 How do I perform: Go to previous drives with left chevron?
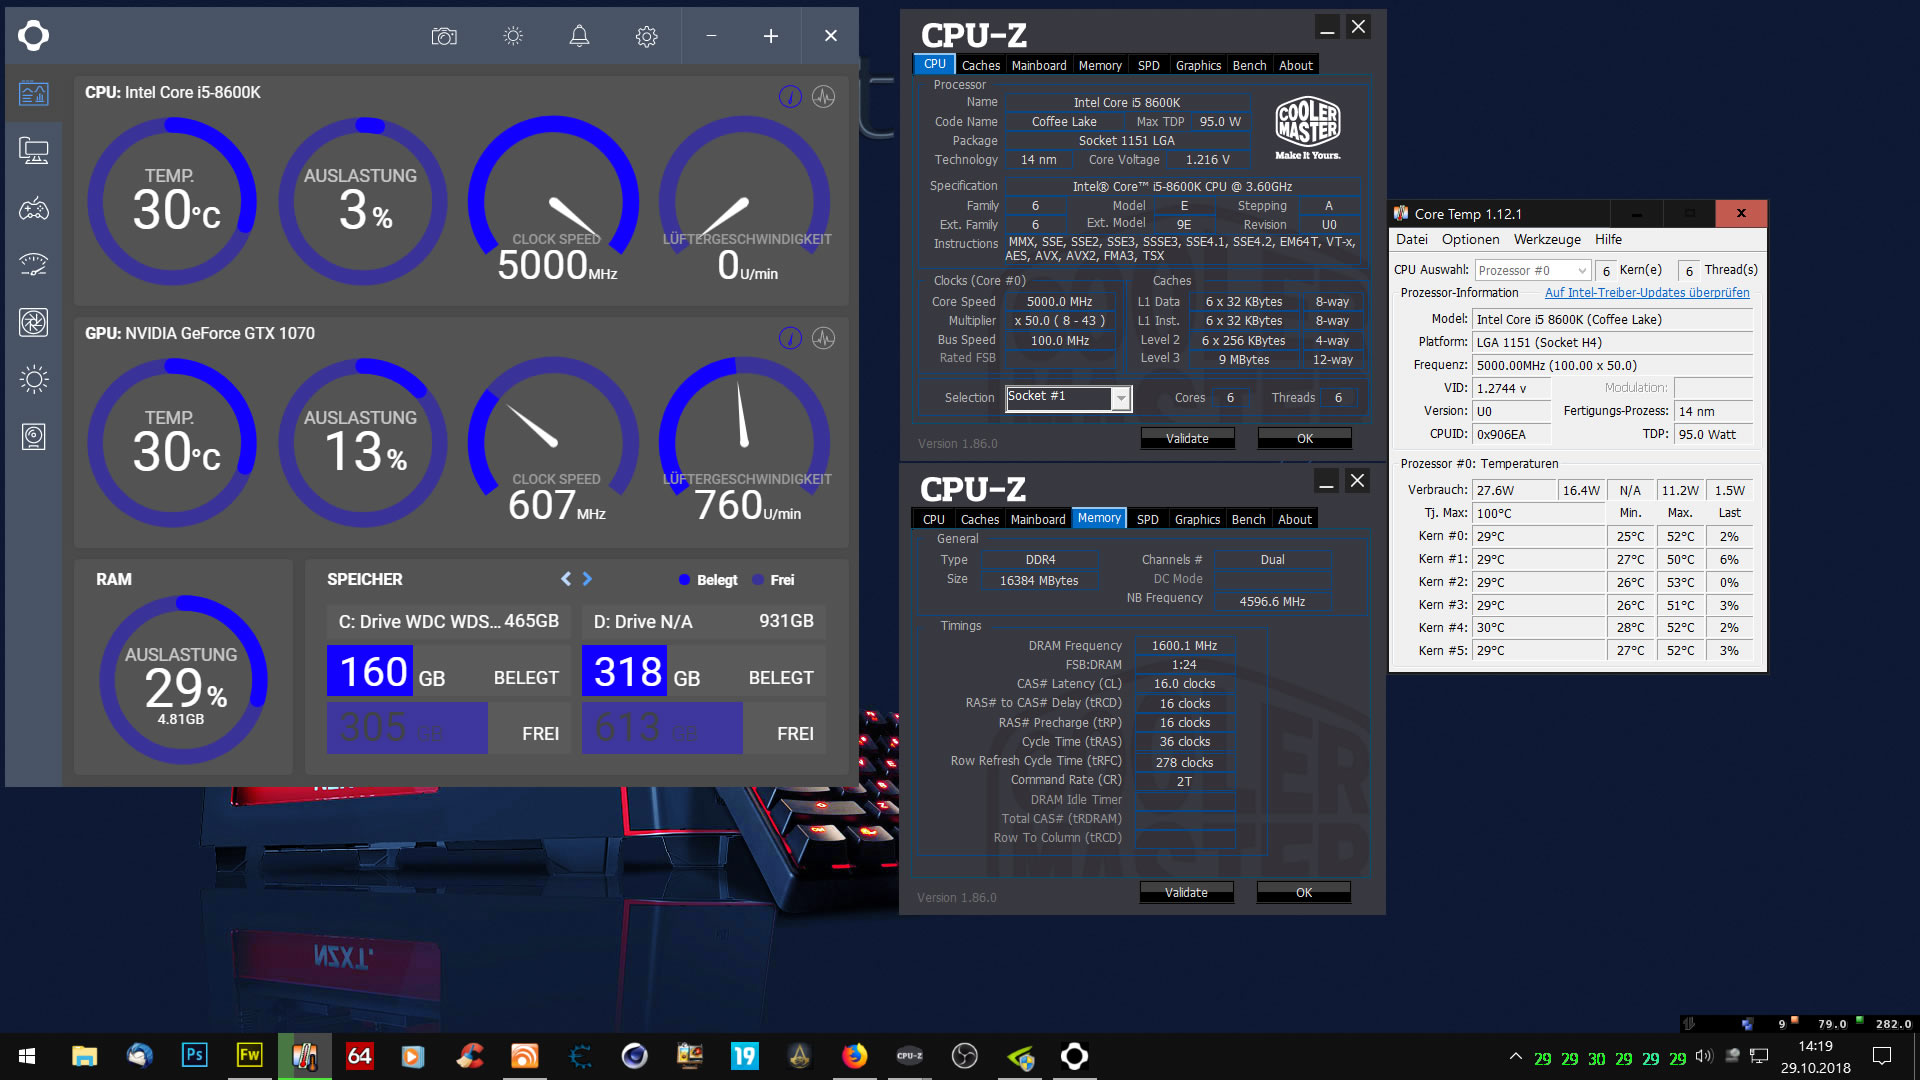tap(566, 579)
